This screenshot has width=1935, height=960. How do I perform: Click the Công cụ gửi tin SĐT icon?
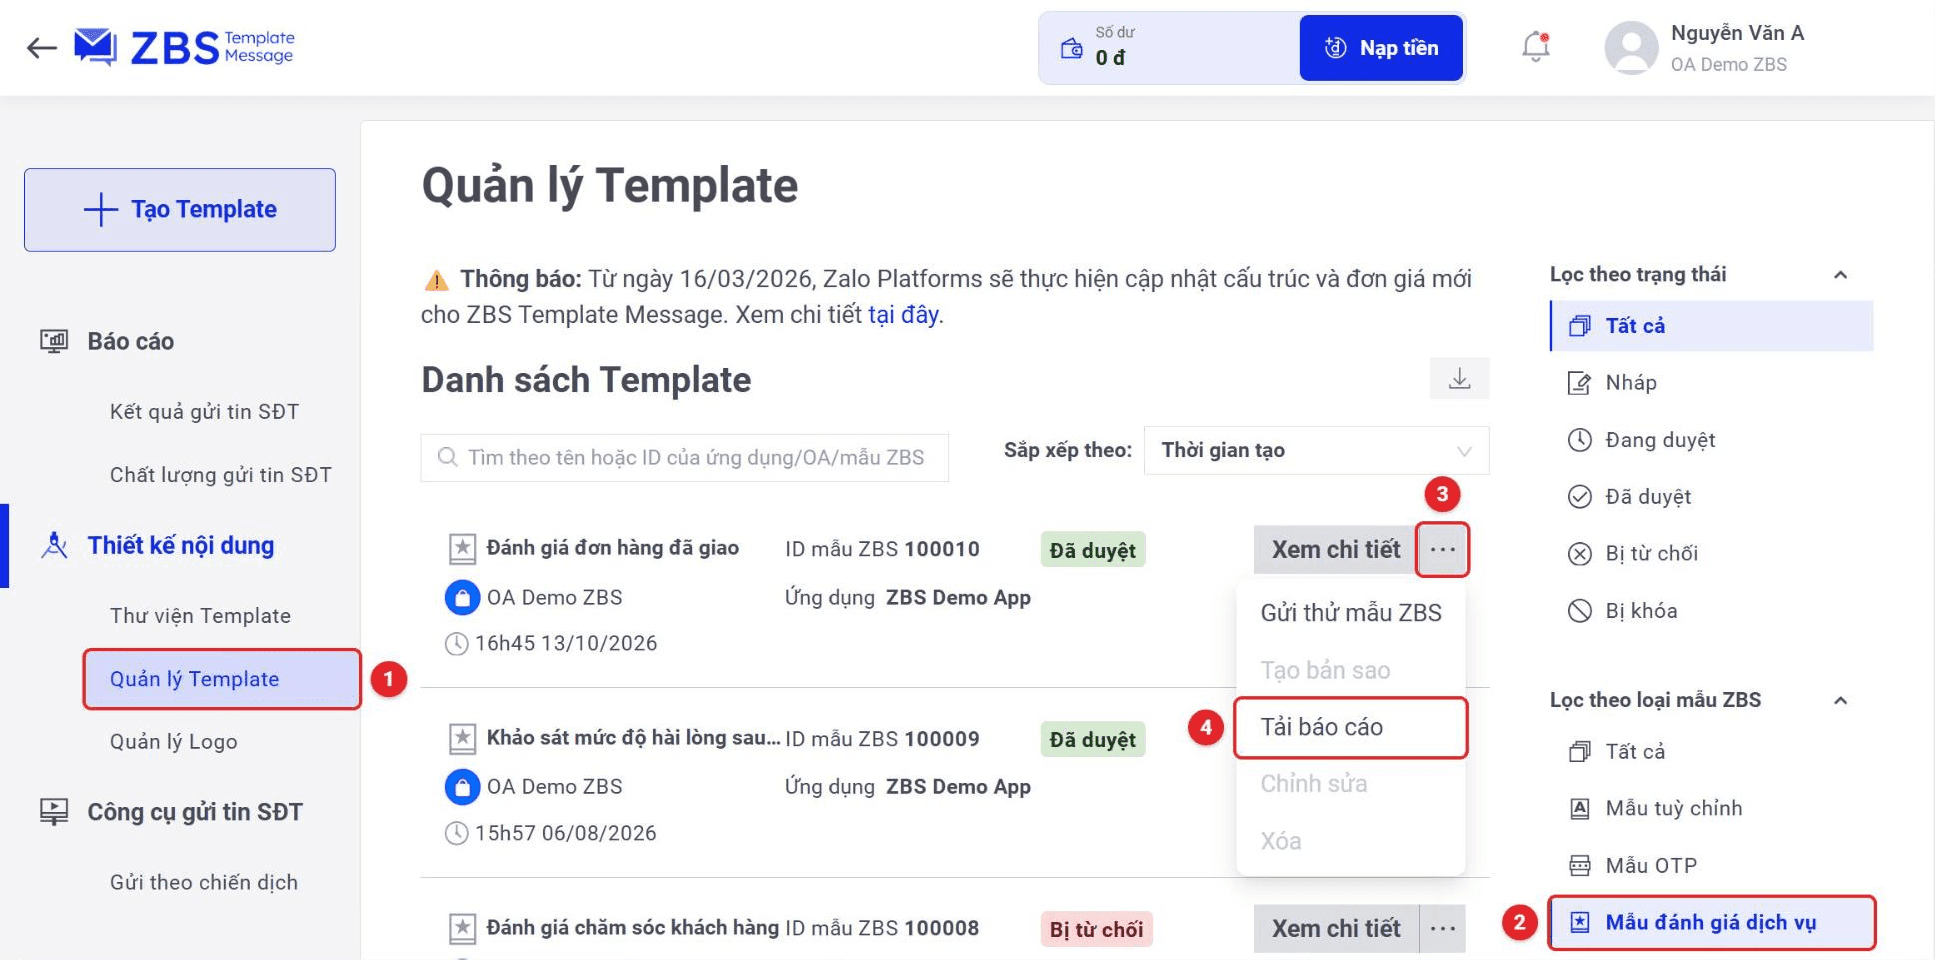54,811
